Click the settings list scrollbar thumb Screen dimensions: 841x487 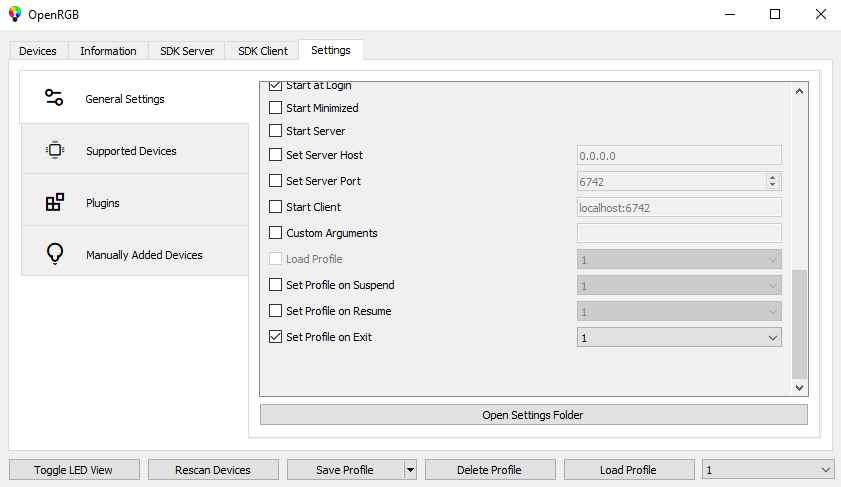(799, 324)
